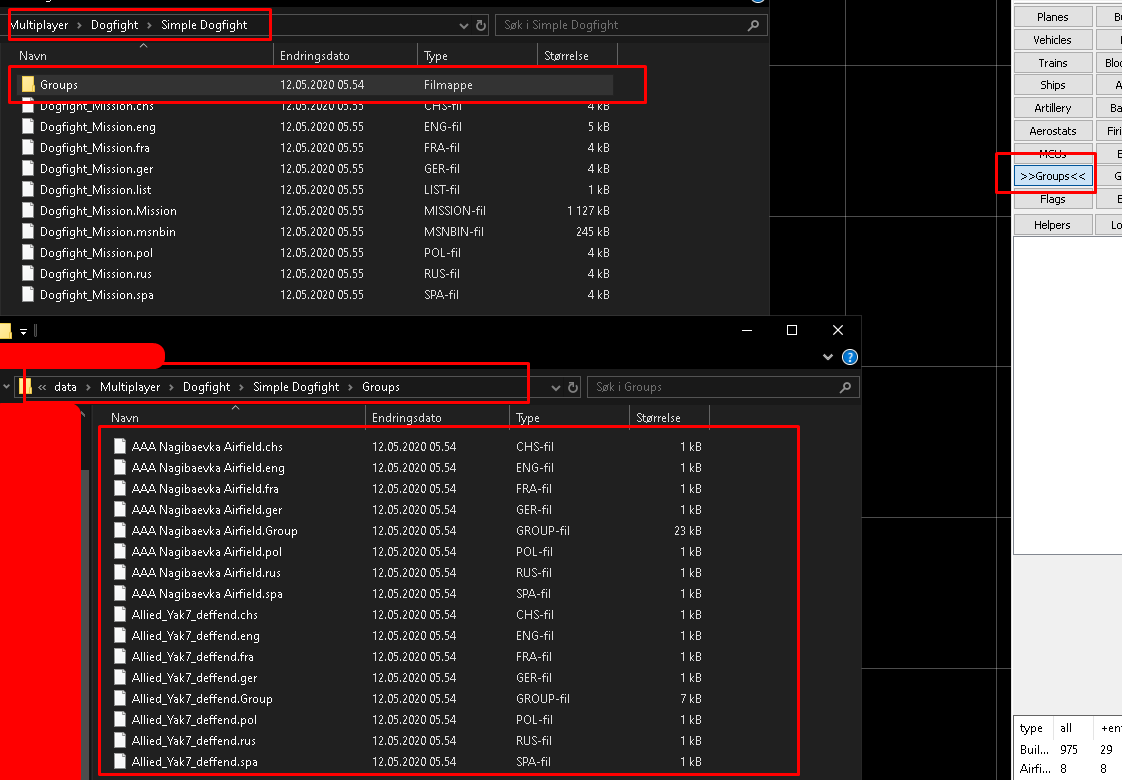Viewport: 1122px width, 780px height.
Task: Click the AAA Nagibaevka Airfield.Group file icon
Action: click(120, 531)
